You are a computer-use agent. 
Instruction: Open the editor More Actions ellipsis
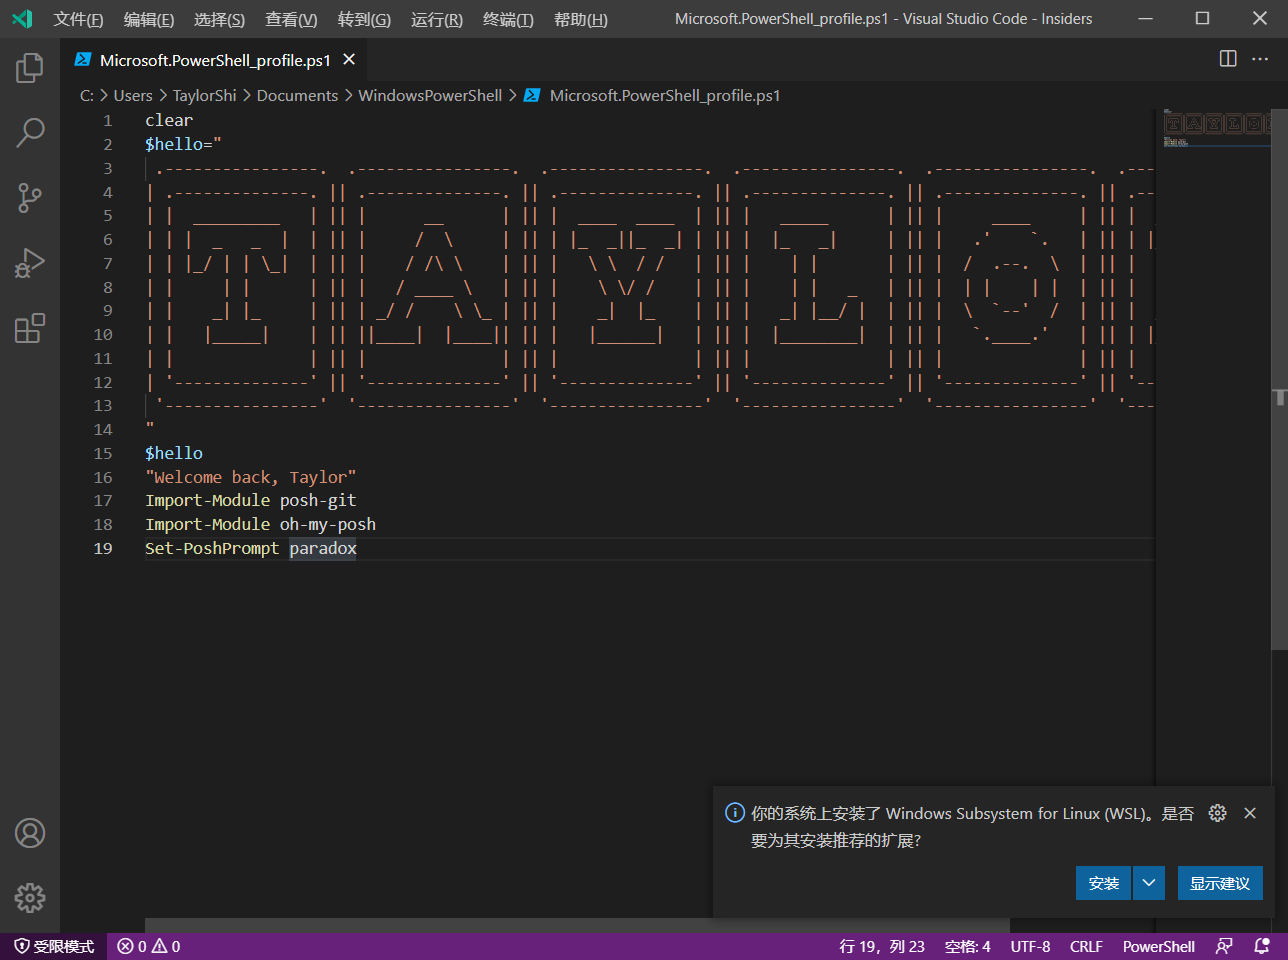click(1260, 59)
